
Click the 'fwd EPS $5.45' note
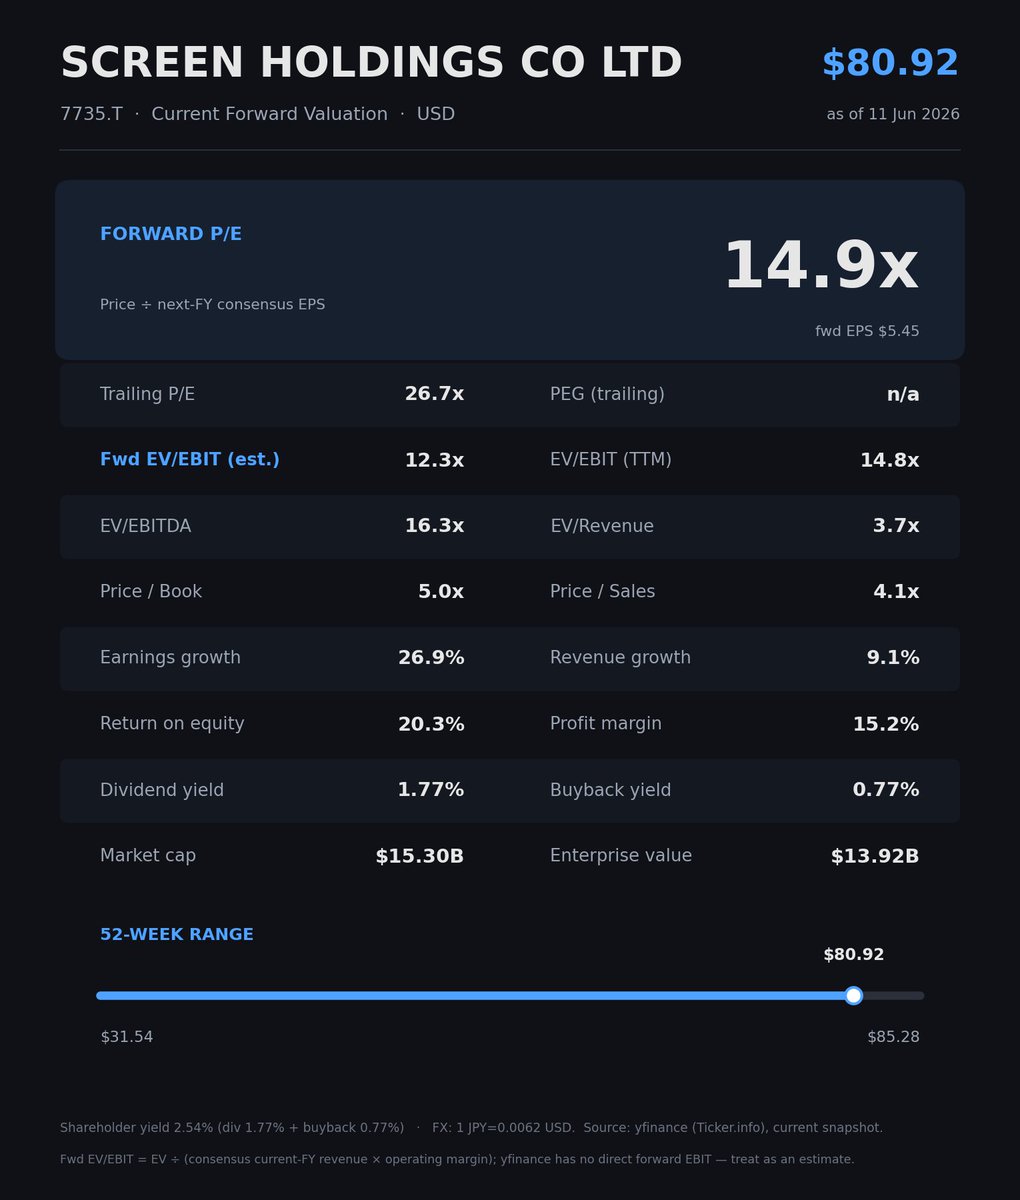(x=867, y=331)
